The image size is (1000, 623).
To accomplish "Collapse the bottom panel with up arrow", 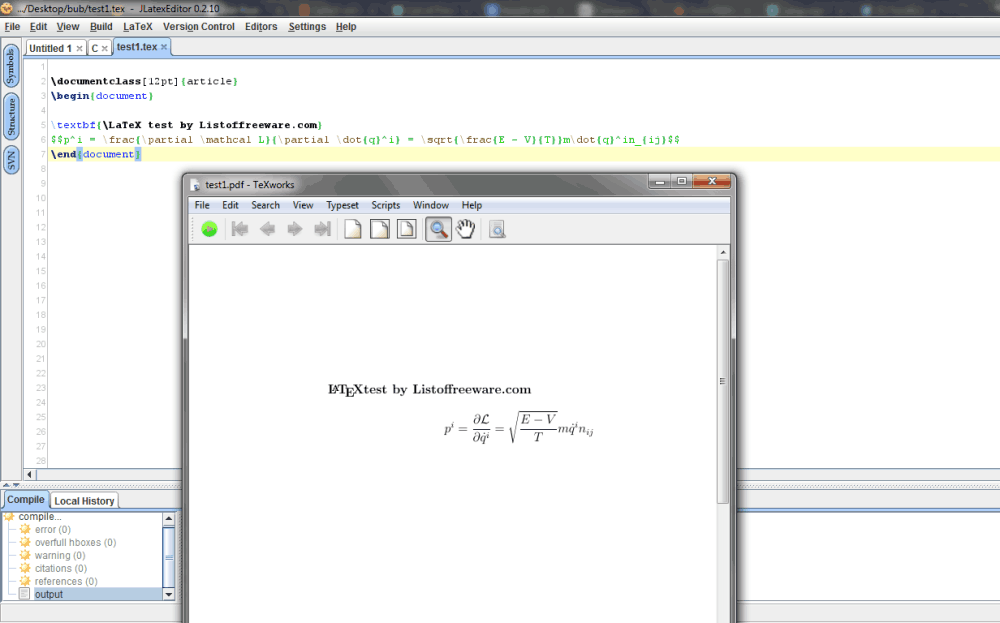I will click(x=6, y=485).
